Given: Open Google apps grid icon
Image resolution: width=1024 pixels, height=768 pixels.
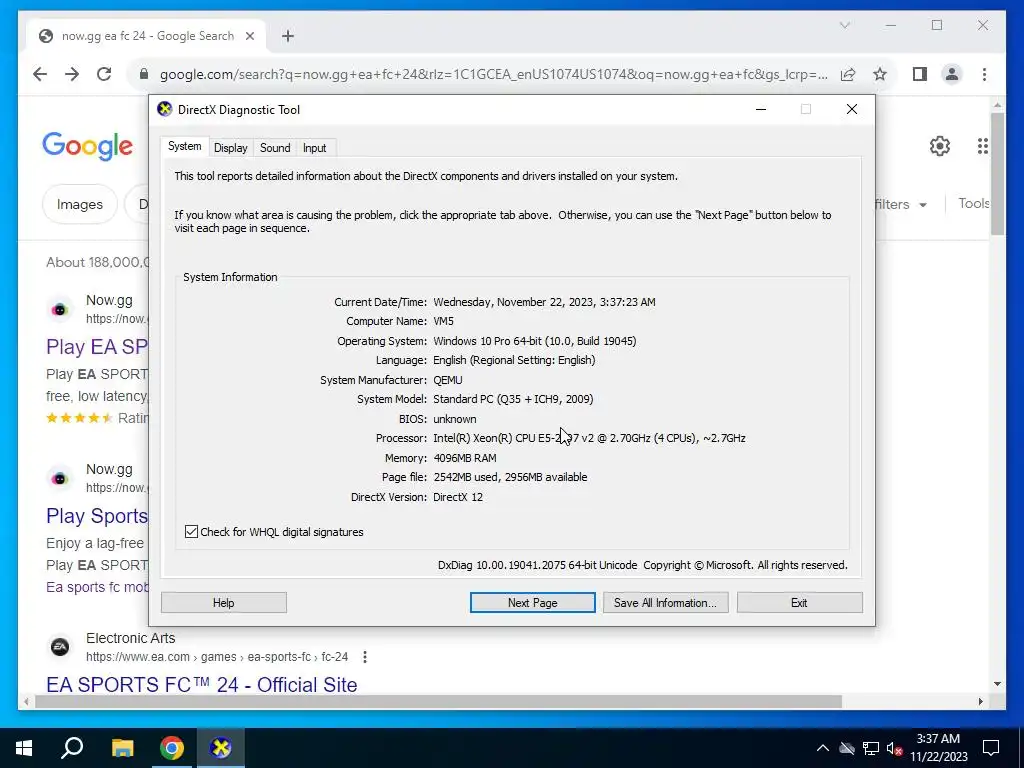Looking at the screenshot, I should pos(983,146).
